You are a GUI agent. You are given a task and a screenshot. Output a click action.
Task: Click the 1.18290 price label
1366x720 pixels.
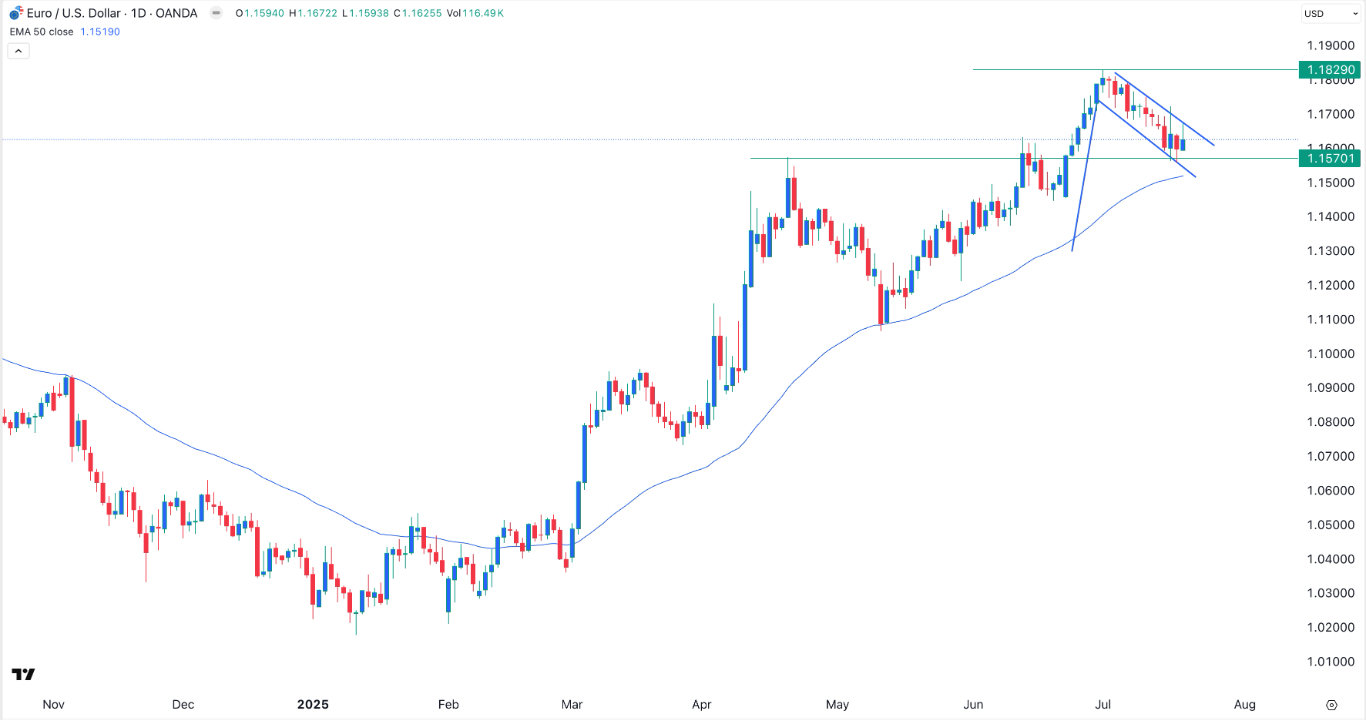coord(1328,70)
